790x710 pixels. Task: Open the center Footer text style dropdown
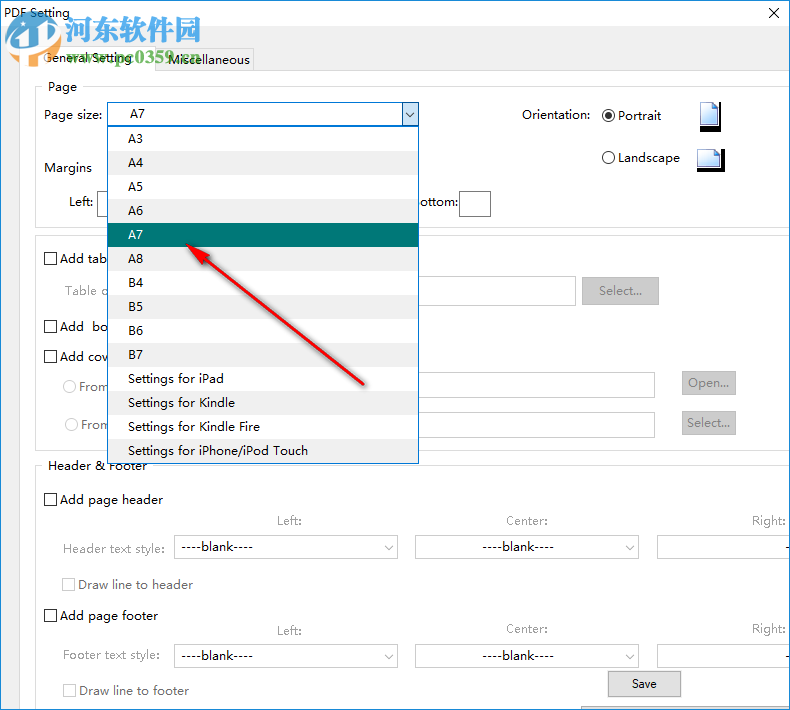pyautogui.click(x=526, y=656)
